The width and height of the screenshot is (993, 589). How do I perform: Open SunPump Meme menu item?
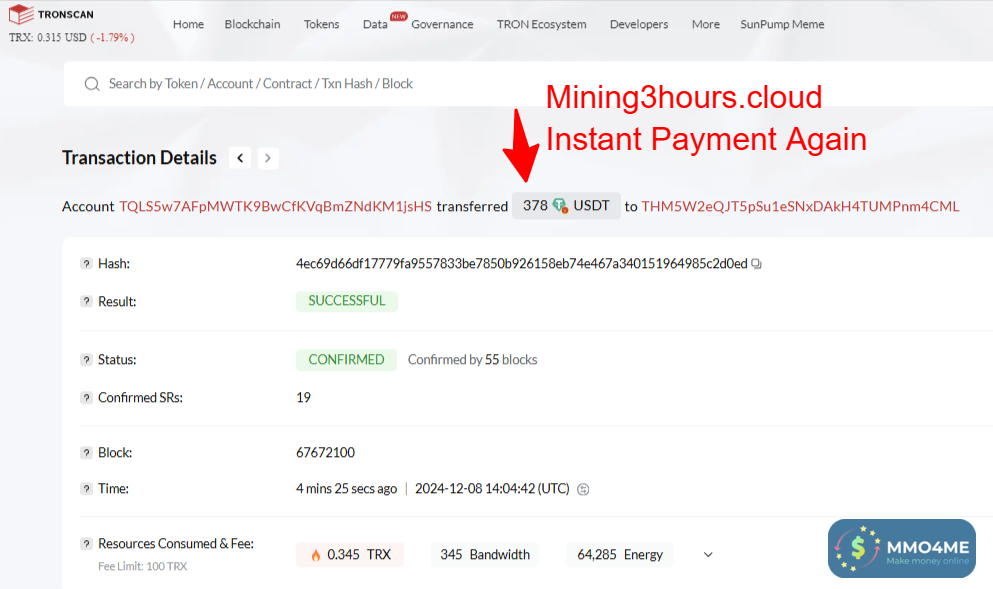(782, 24)
